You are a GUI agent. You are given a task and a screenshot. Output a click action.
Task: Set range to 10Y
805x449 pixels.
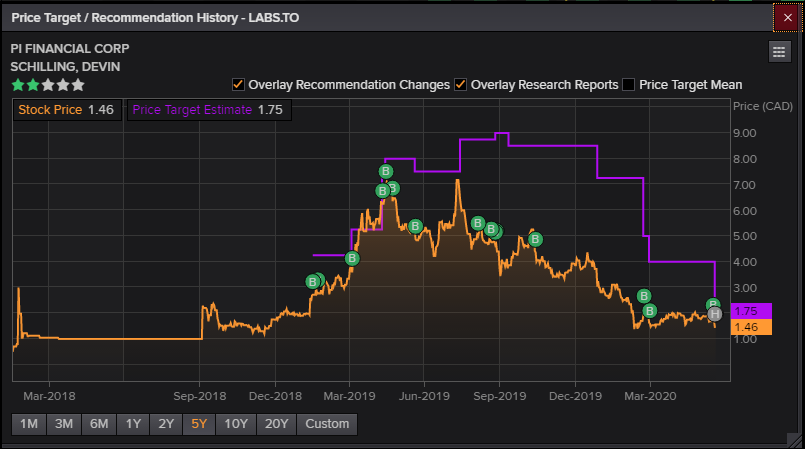point(236,424)
